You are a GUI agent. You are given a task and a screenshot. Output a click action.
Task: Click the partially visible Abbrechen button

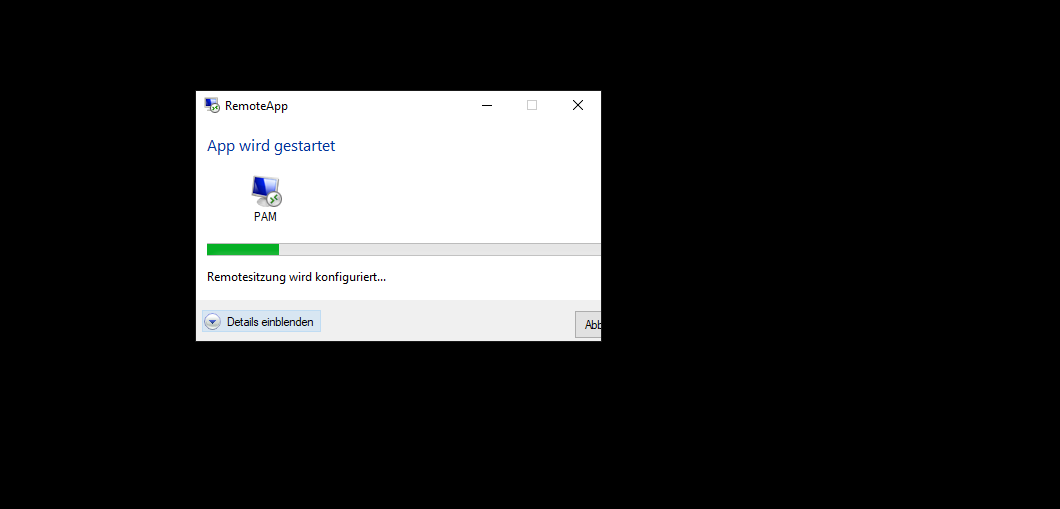[588, 324]
